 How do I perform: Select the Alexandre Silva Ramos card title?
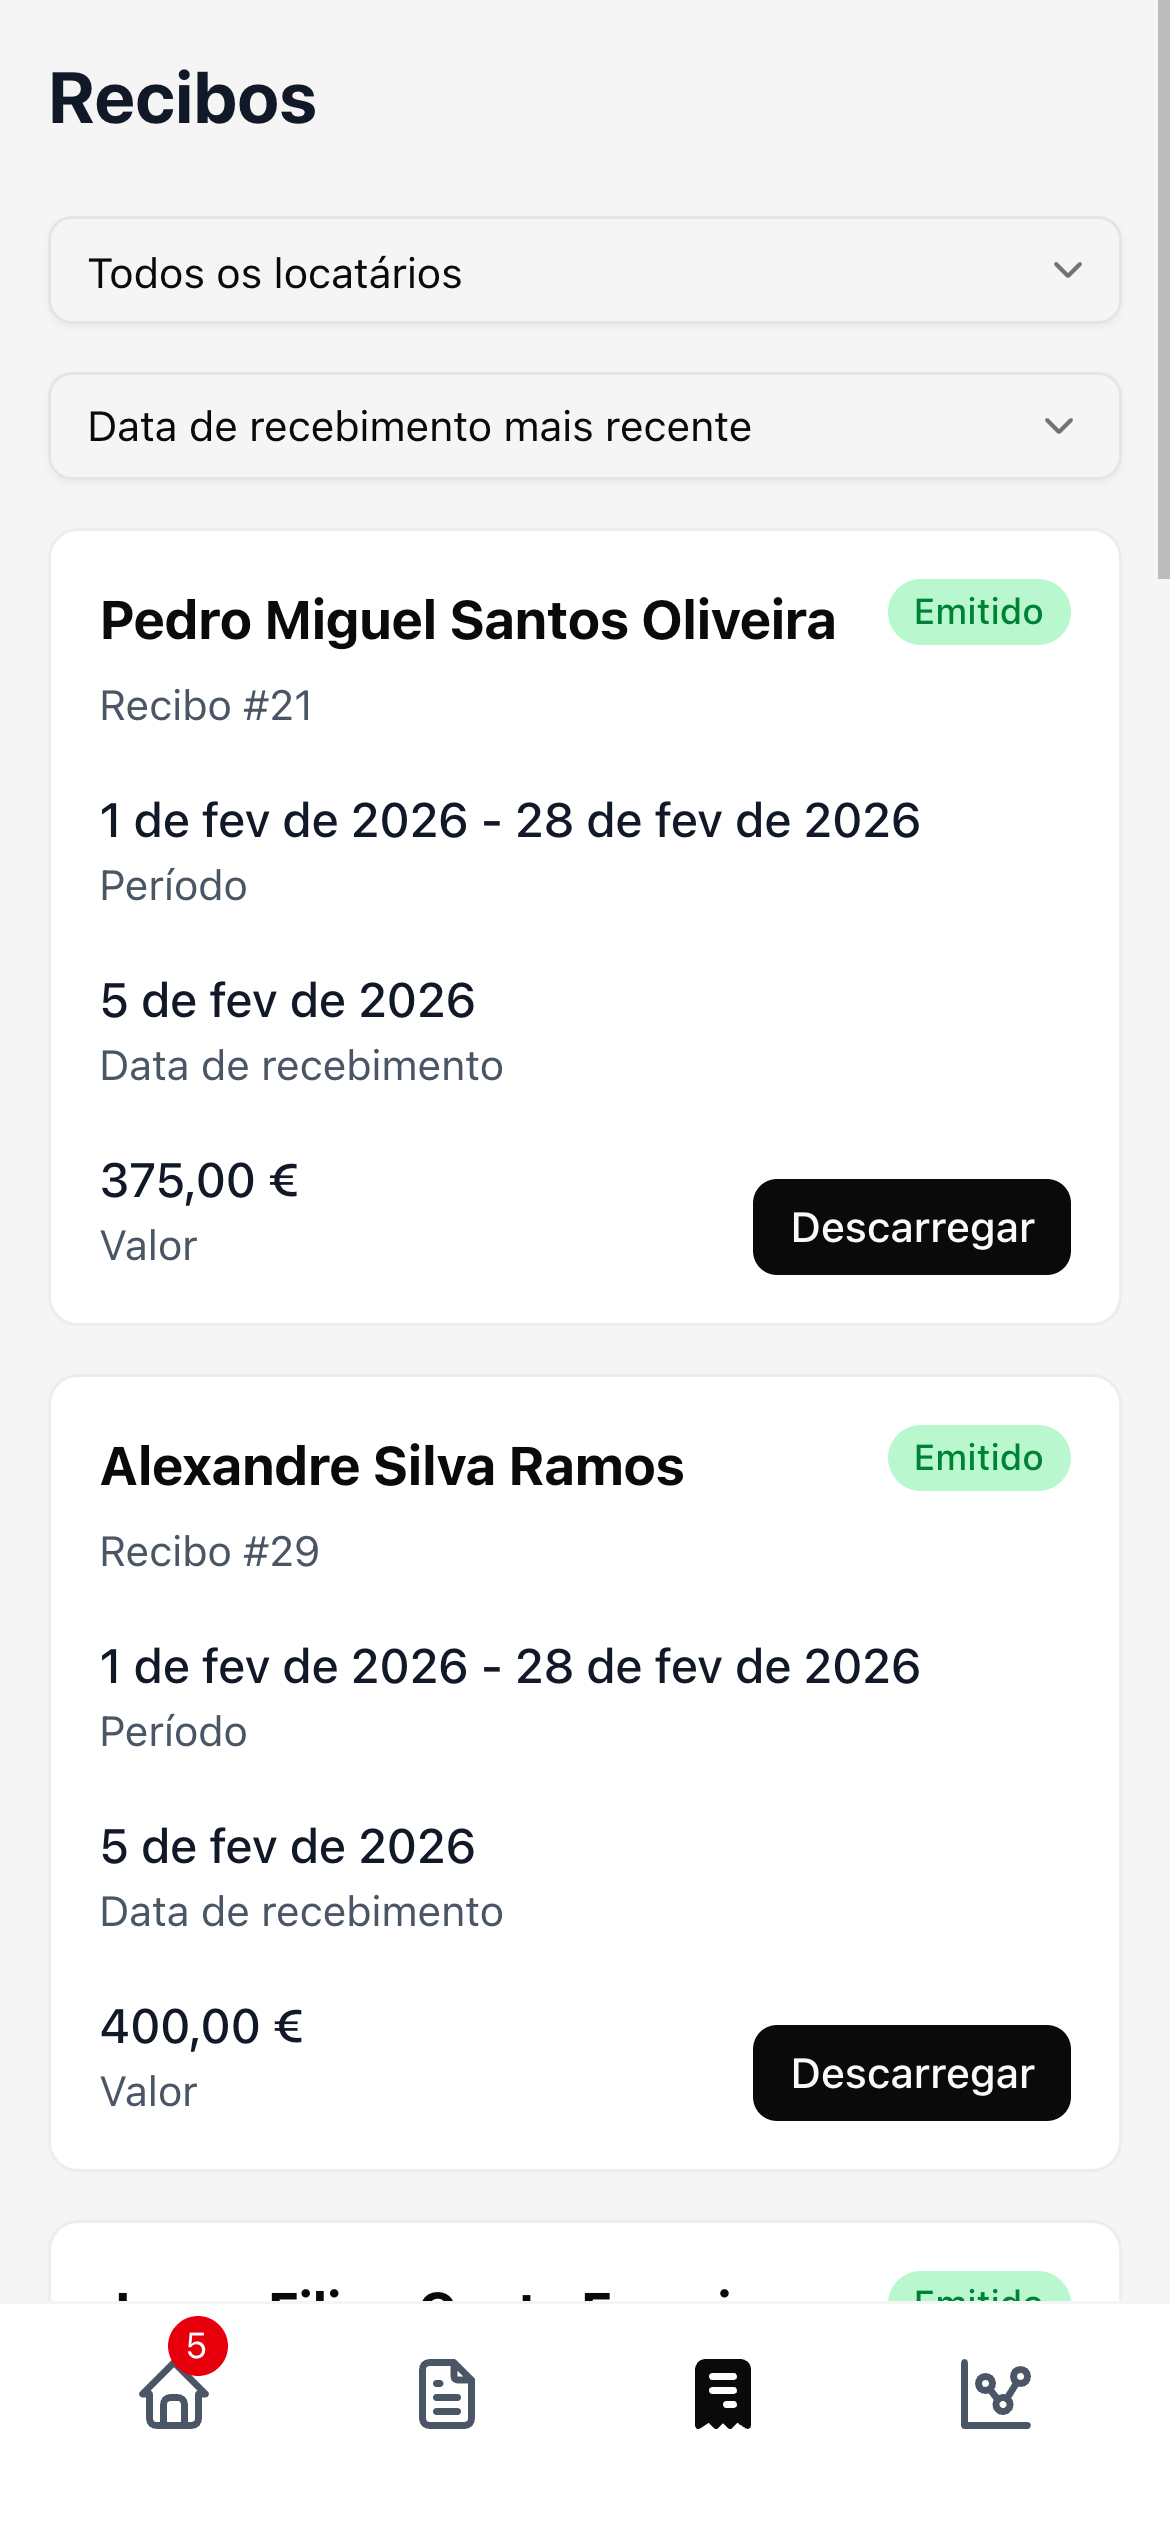coord(392,1467)
